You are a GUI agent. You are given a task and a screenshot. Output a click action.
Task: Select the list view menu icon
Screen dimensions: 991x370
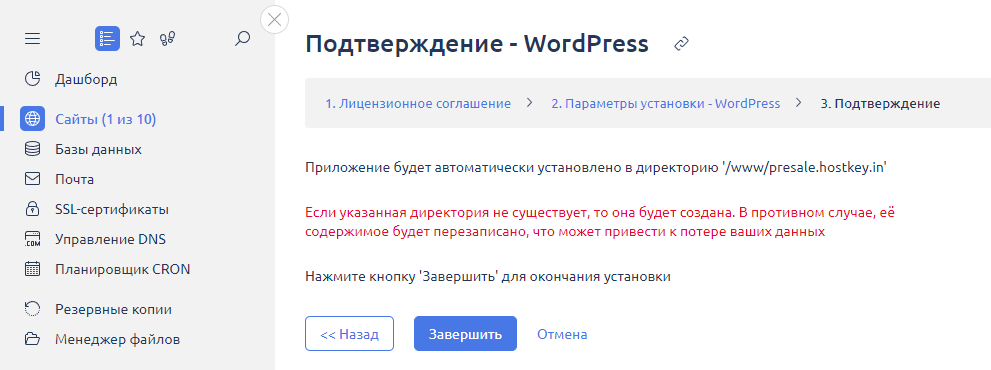(x=107, y=39)
